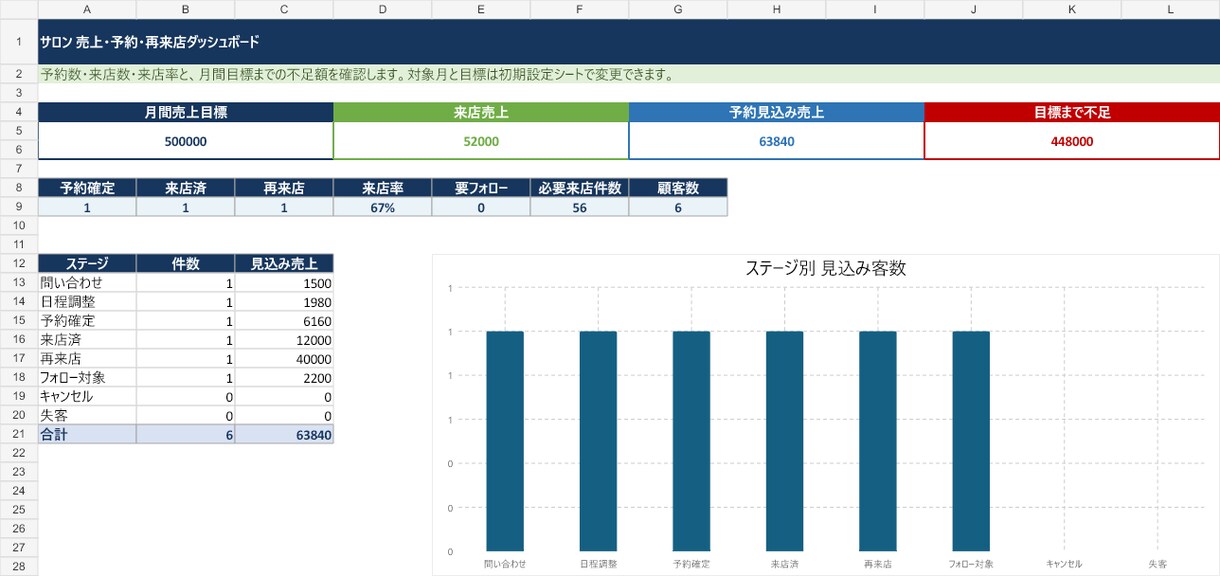Click the 日程調整 bar in the chart

(x=598, y=441)
